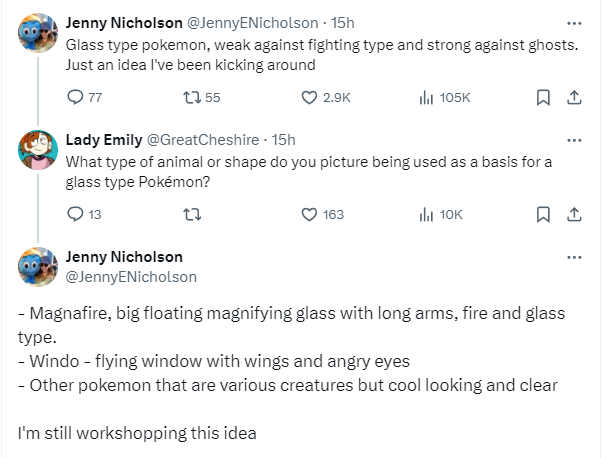Screen dimensions: 603x458
Task: Open @JennyENicholson handle in the main tweet
Action: (131, 276)
